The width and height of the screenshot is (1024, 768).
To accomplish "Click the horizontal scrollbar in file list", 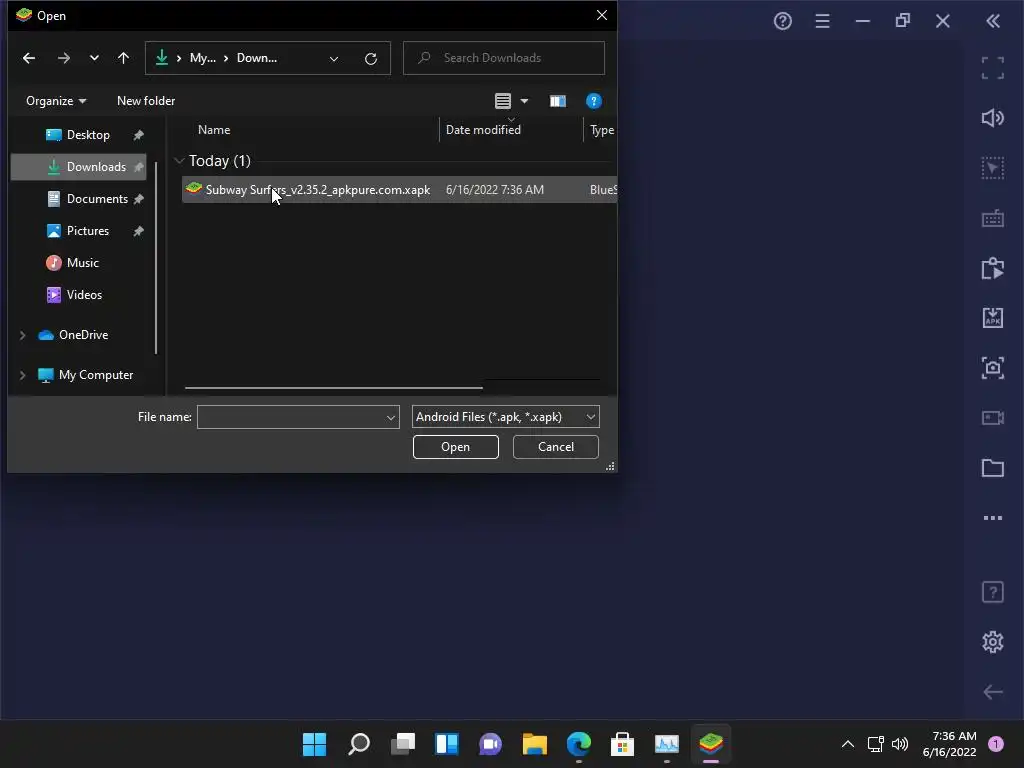I will [x=334, y=388].
